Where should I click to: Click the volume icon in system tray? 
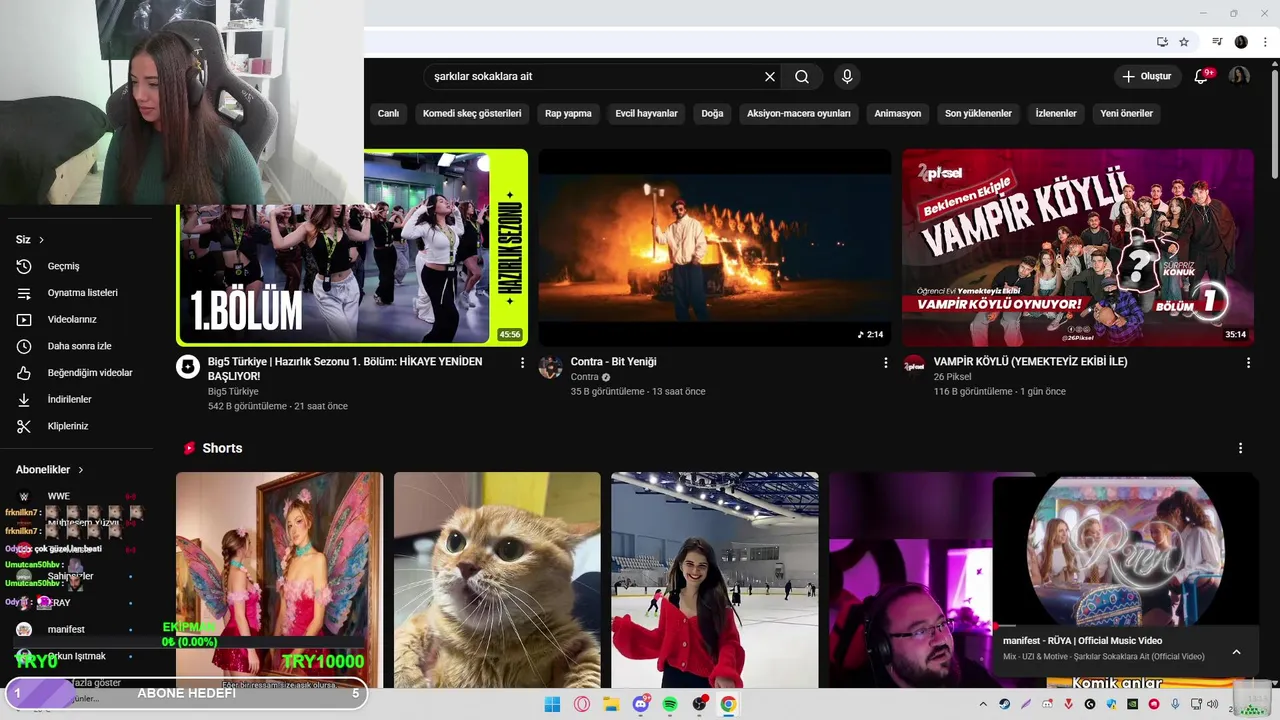coord(1212,704)
